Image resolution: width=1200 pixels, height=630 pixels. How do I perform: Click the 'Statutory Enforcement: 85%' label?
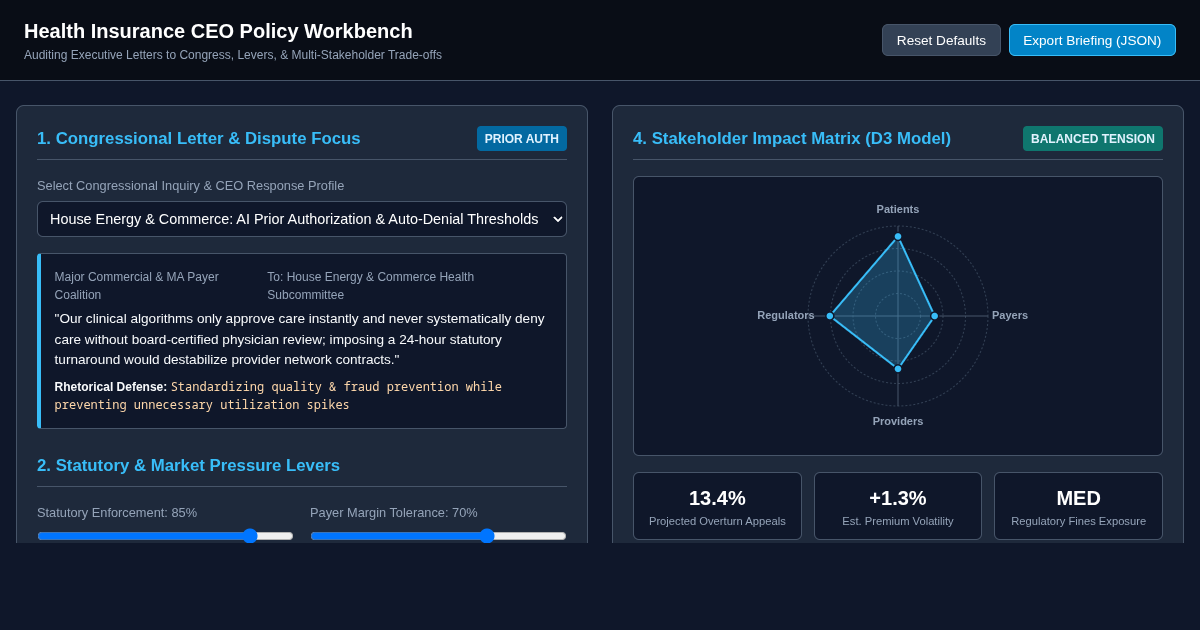pyautogui.click(x=117, y=512)
